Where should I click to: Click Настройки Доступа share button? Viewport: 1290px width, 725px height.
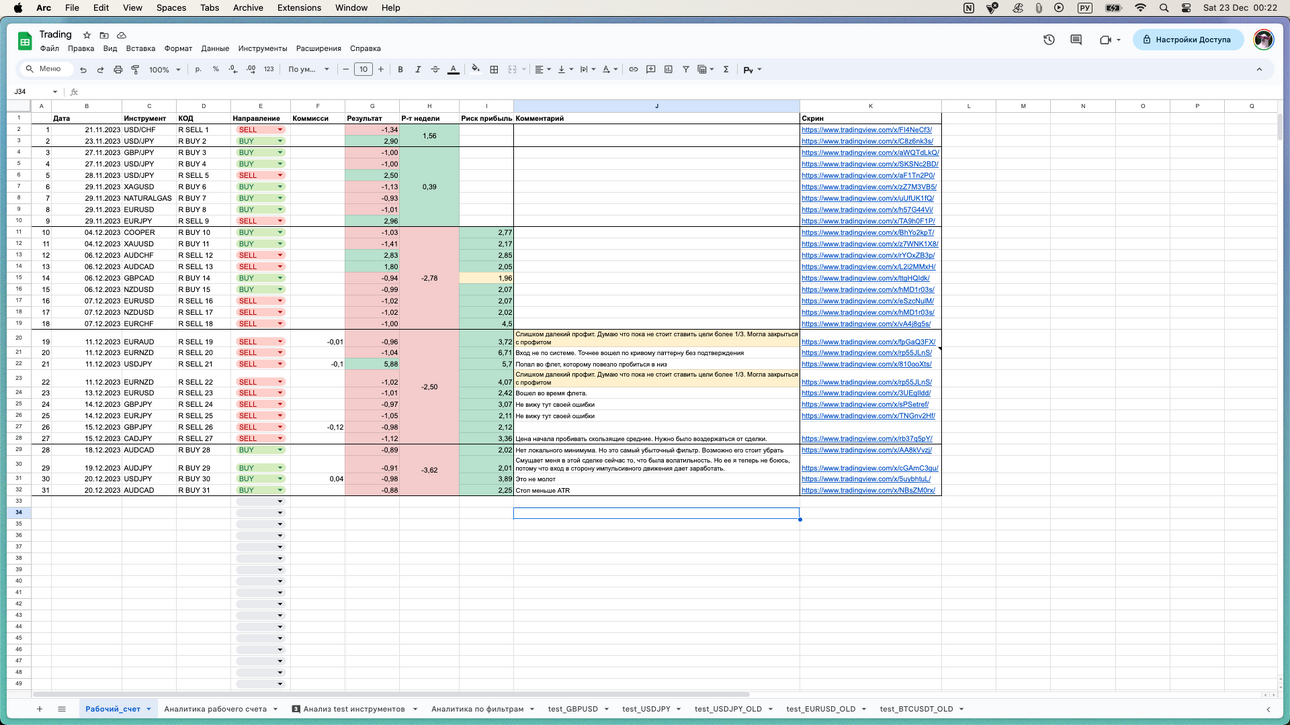pos(1188,40)
